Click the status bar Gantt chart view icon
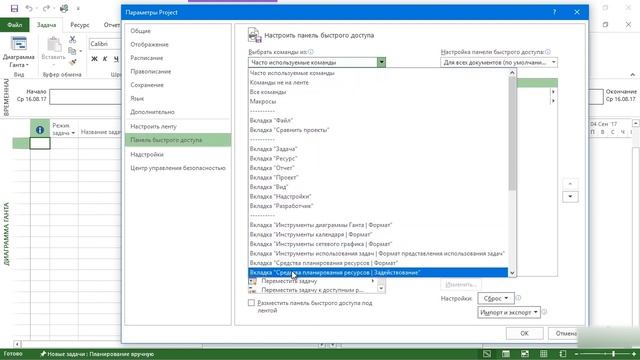This screenshot has width=640, height=360. 487,354
